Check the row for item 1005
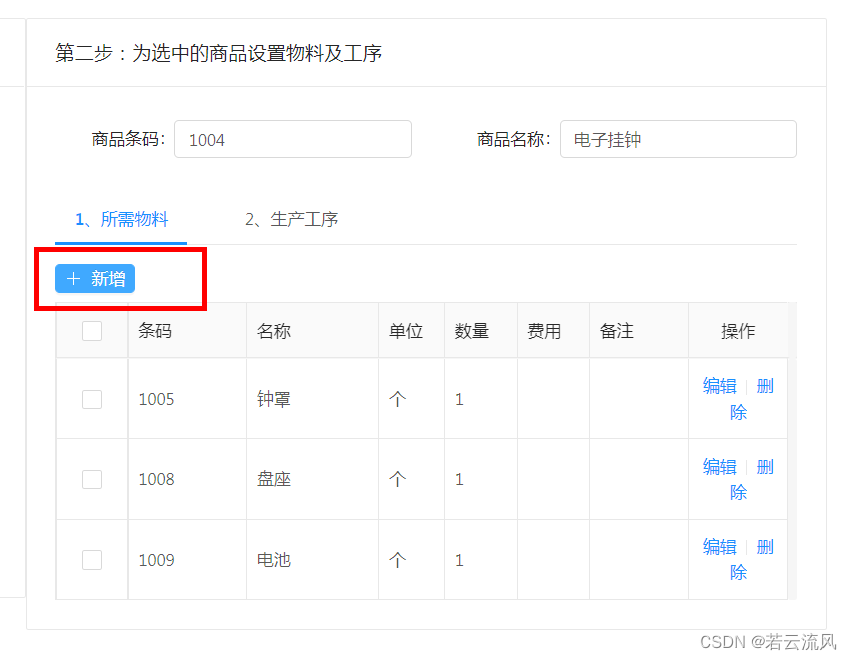This screenshot has height=660, width=852. (92, 399)
